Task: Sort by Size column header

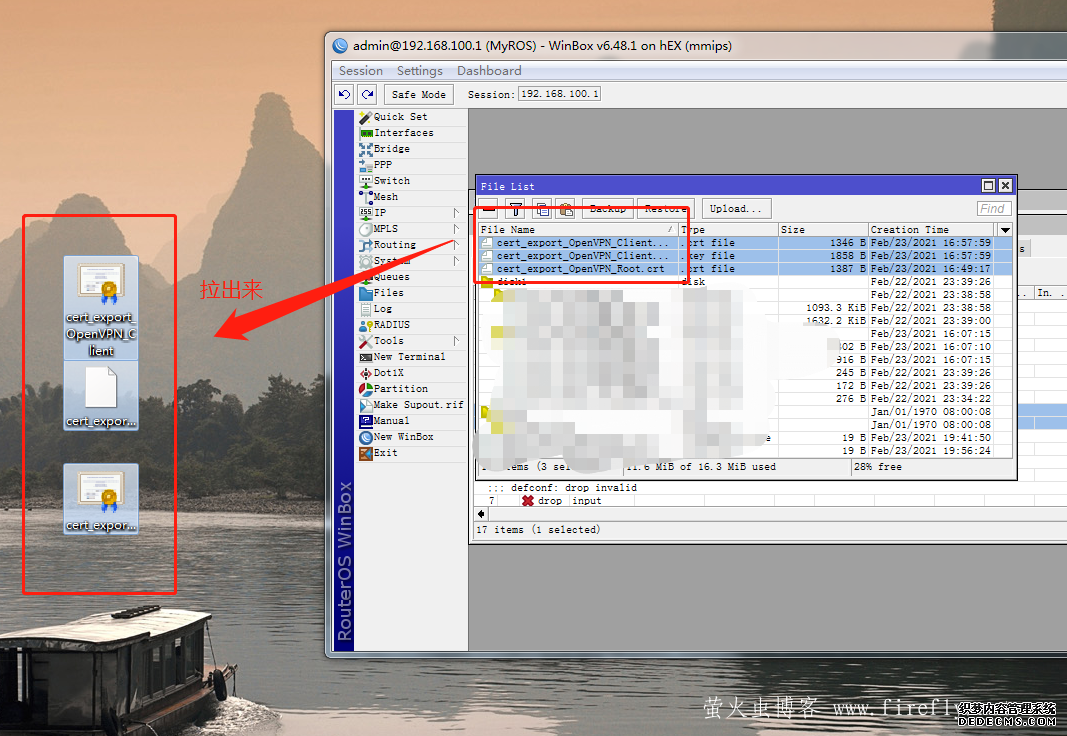Action: pos(823,230)
